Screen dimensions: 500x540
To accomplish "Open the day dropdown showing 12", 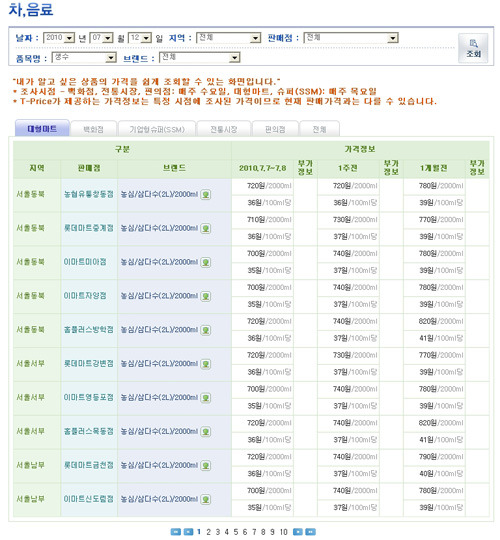I will tap(140, 38).
